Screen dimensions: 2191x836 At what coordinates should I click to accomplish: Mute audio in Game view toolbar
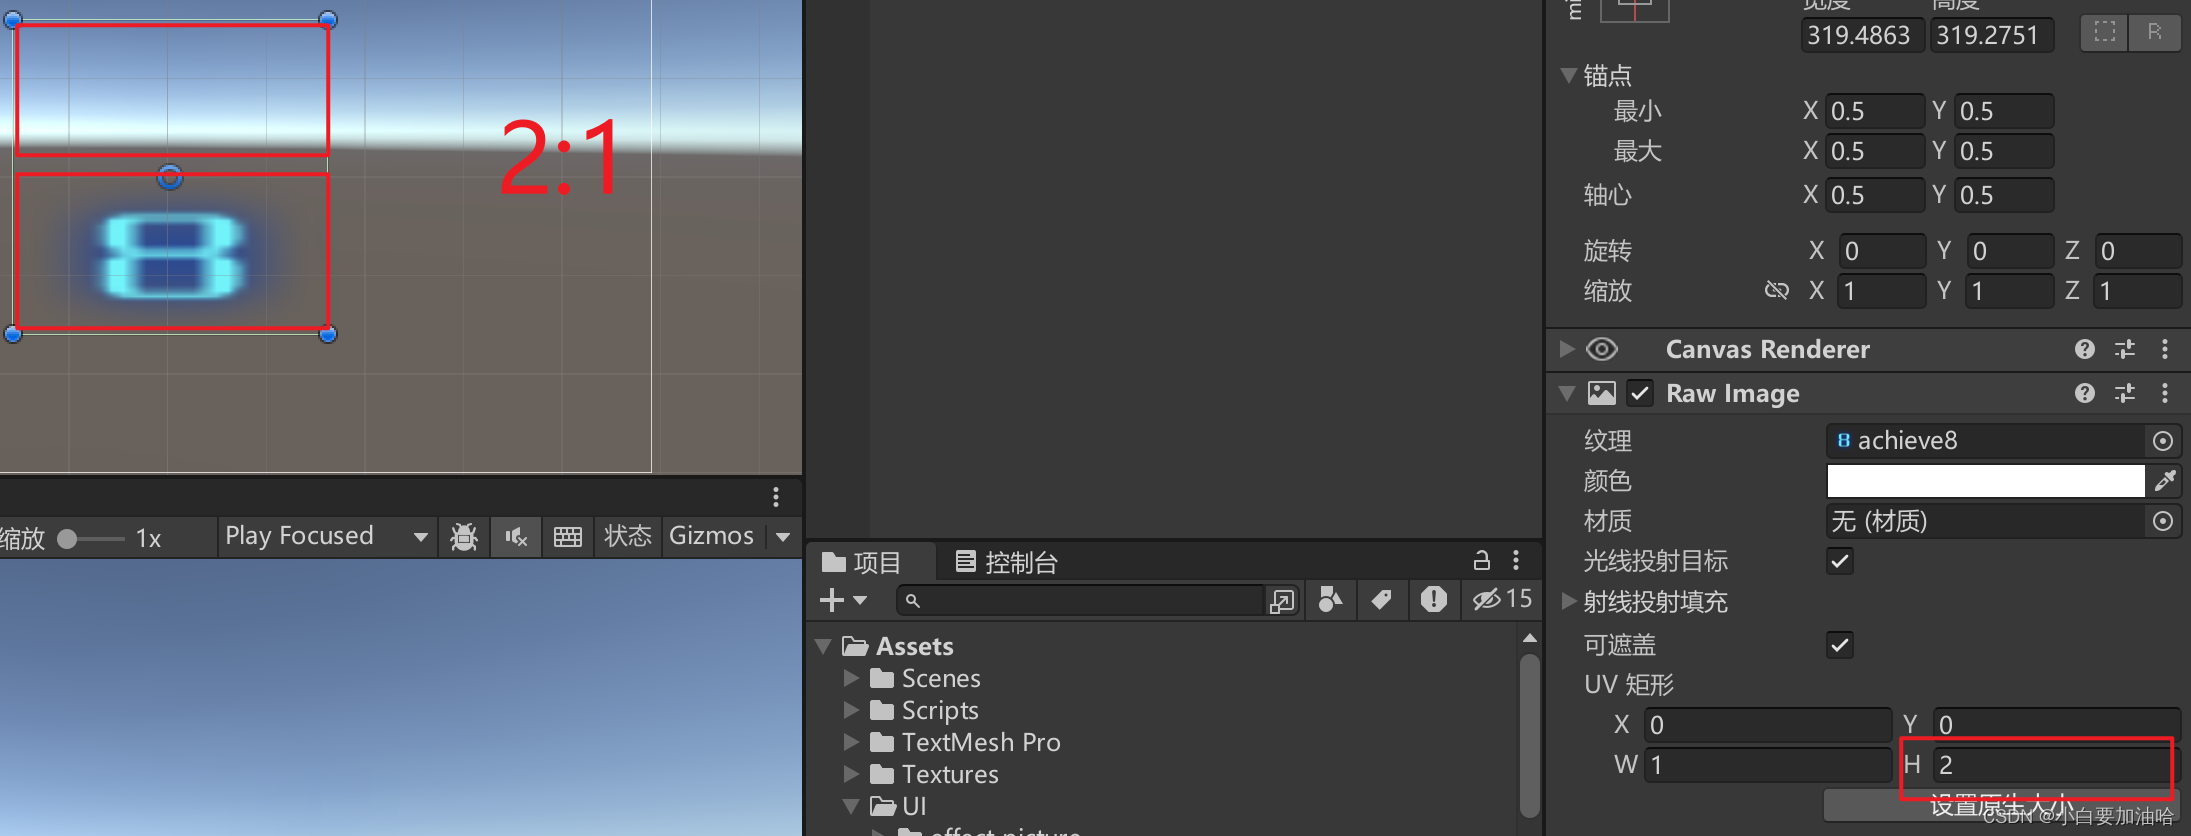pyautogui.click(x=516, y=537)
